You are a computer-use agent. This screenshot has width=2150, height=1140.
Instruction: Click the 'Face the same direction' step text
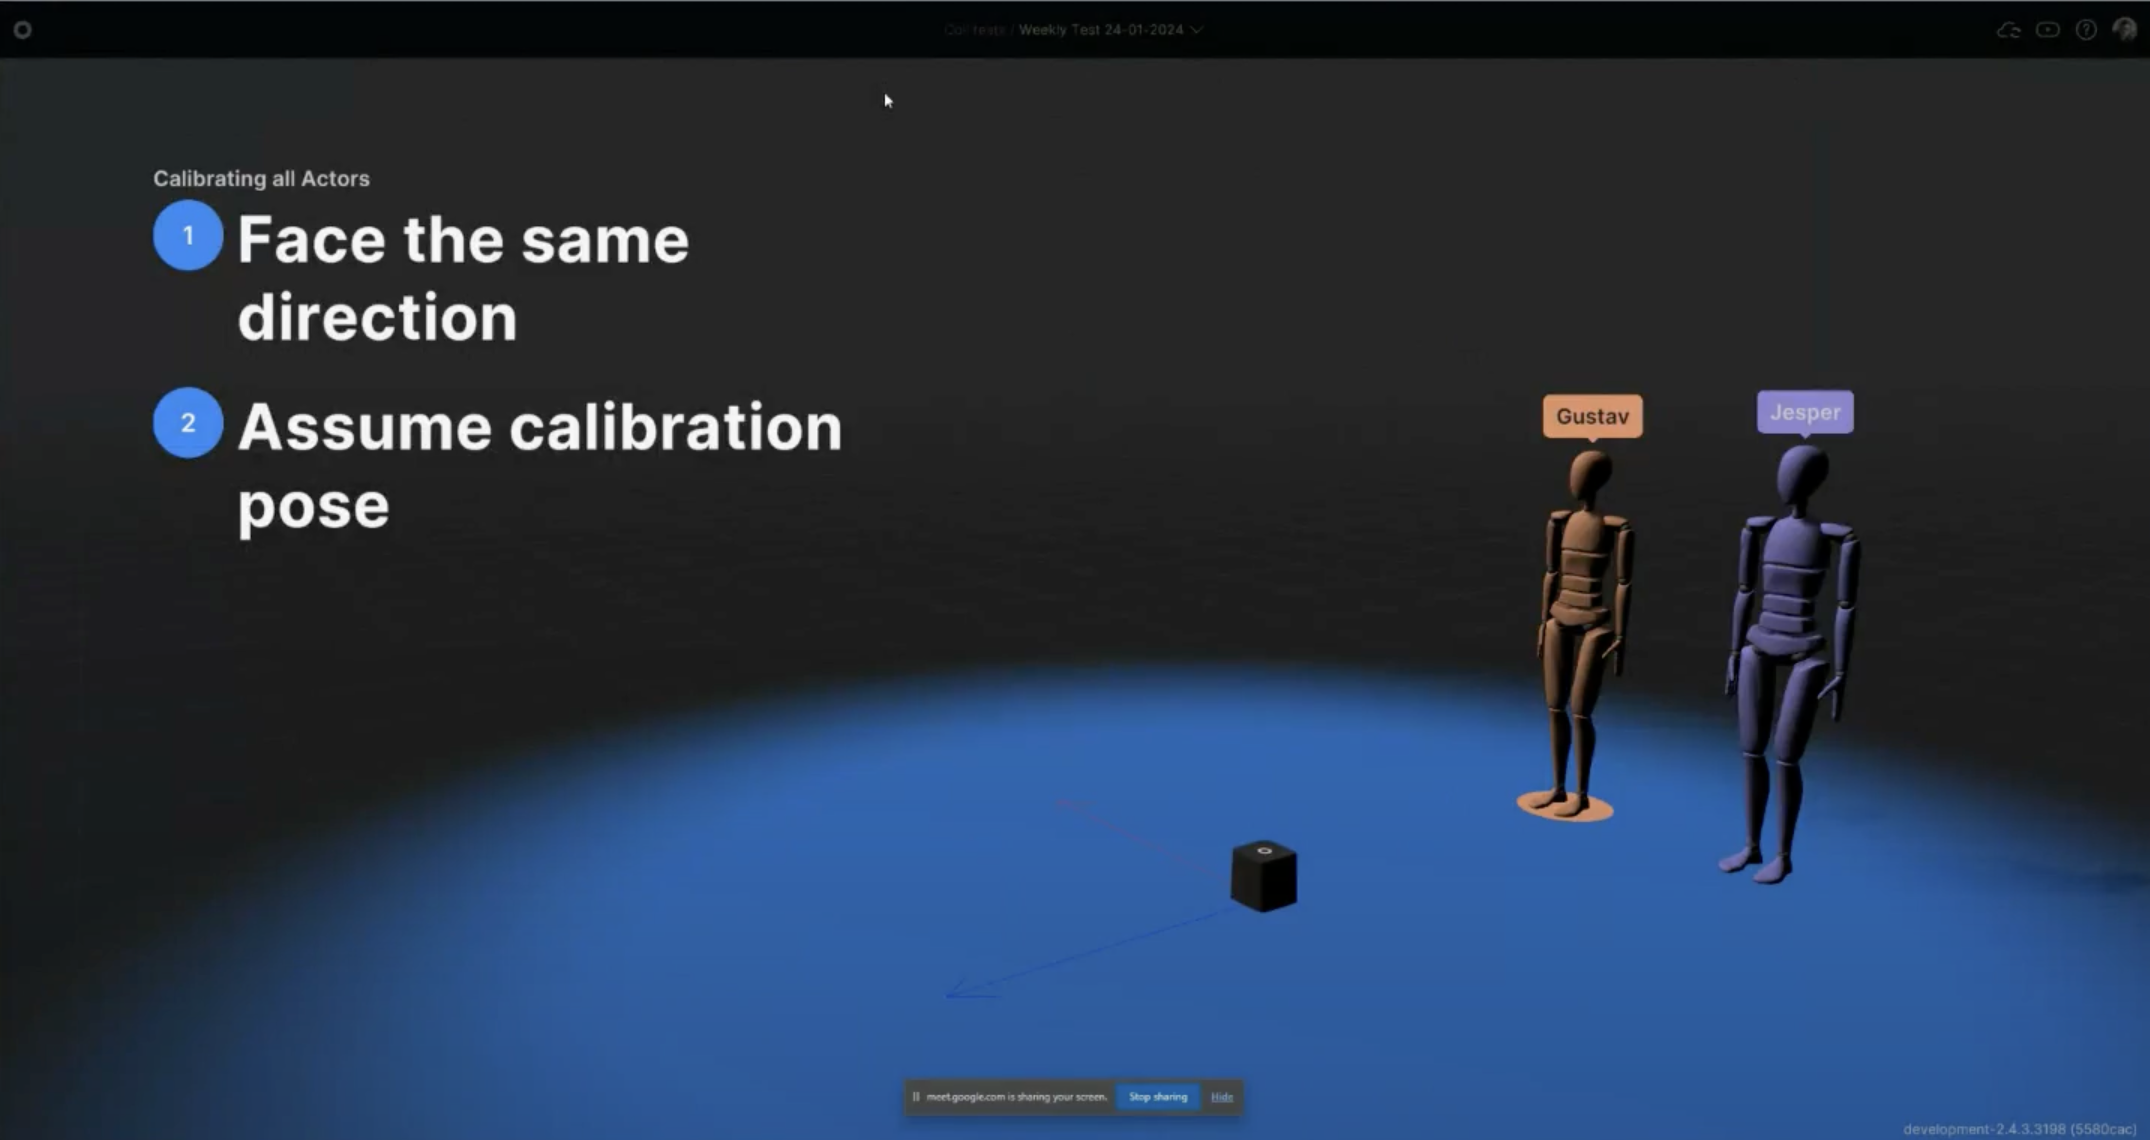463,279
